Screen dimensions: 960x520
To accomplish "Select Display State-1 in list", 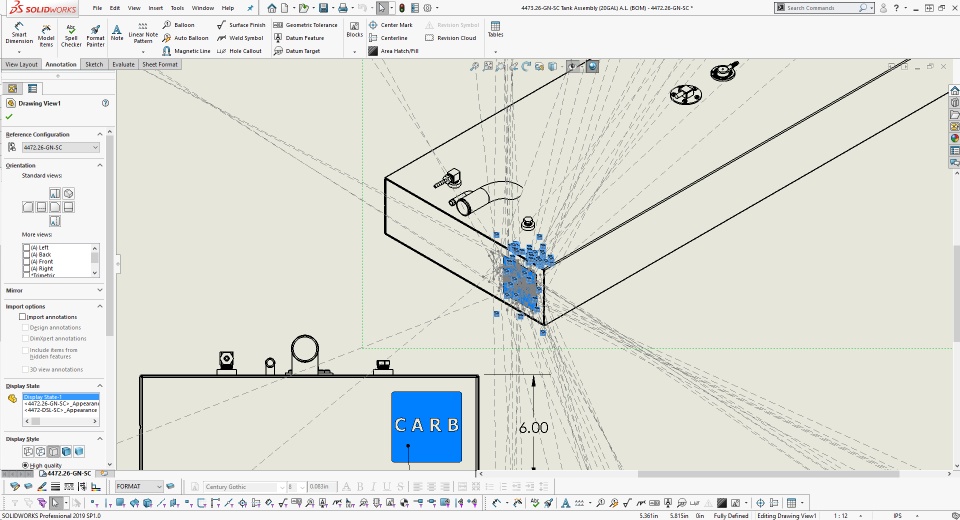I will 61,397.
